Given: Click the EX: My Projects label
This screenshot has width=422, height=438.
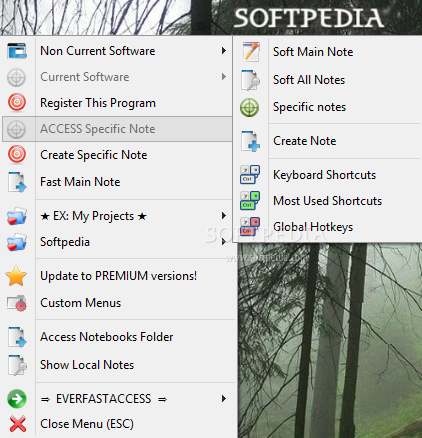Looking at the screenshot, I should [x=93, y=216].
